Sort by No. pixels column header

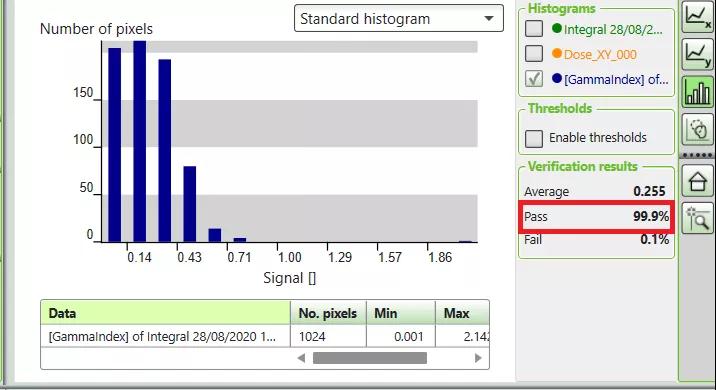[x=328, y=313]
